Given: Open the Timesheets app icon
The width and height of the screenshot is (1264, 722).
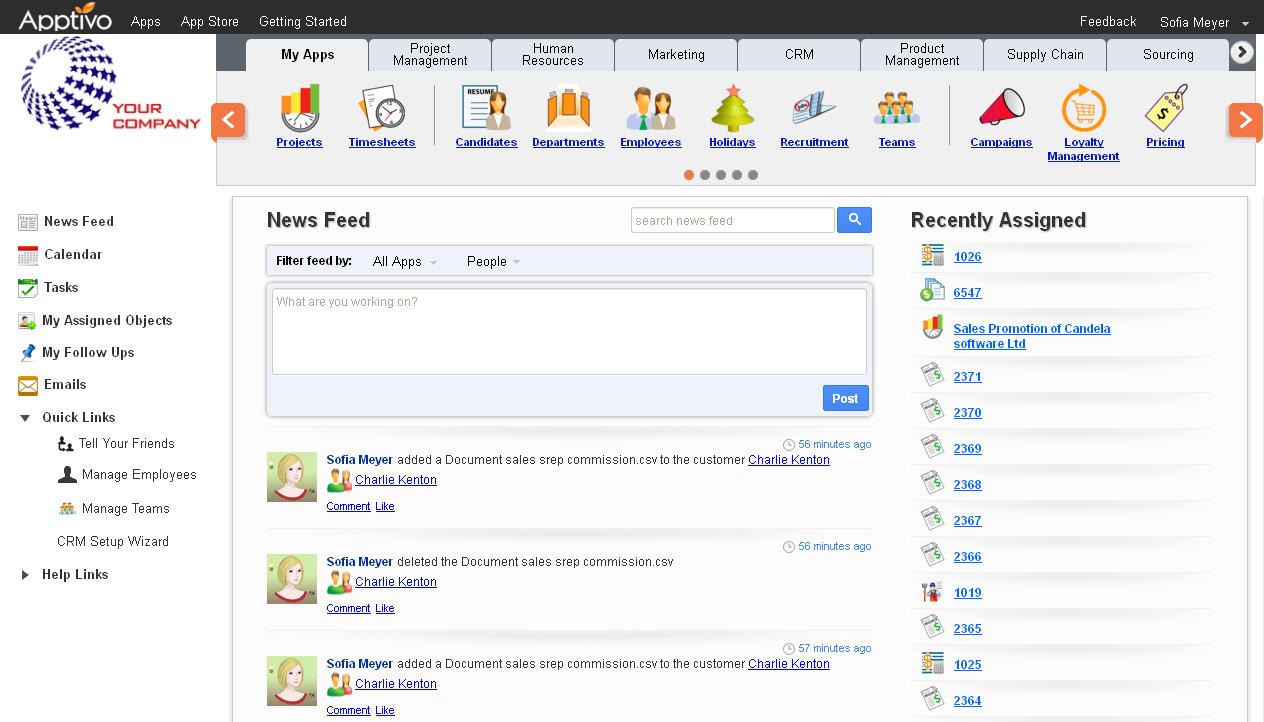Looking at the screenshot, I should pyautogui.click(x=381, y=108).
